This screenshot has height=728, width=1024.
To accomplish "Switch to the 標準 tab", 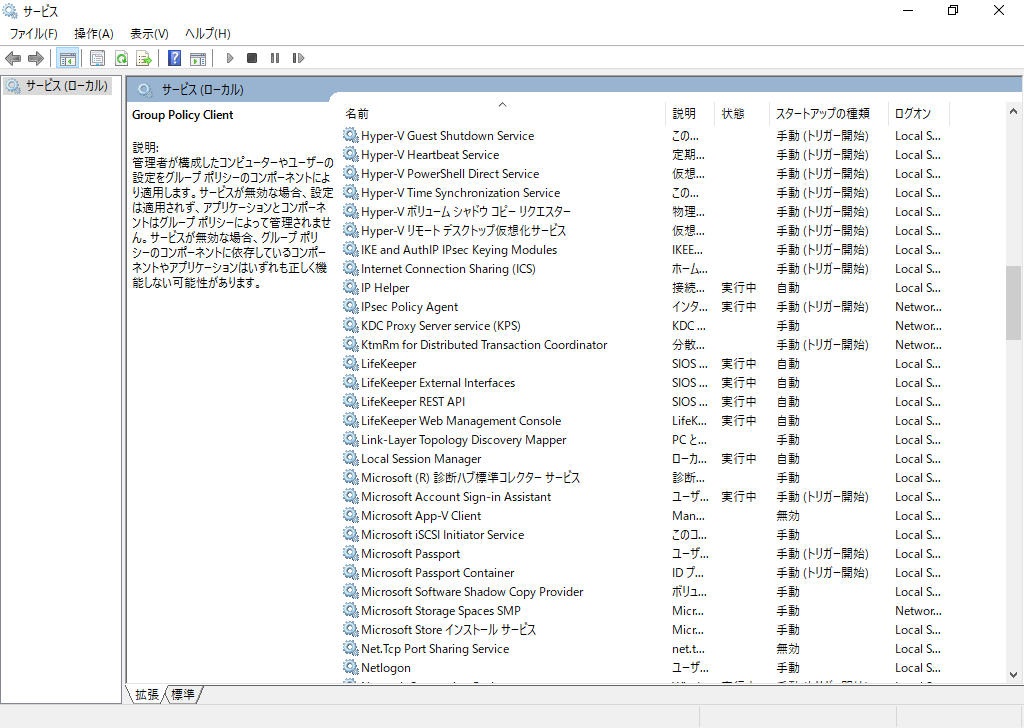I will tap(183, 694).
